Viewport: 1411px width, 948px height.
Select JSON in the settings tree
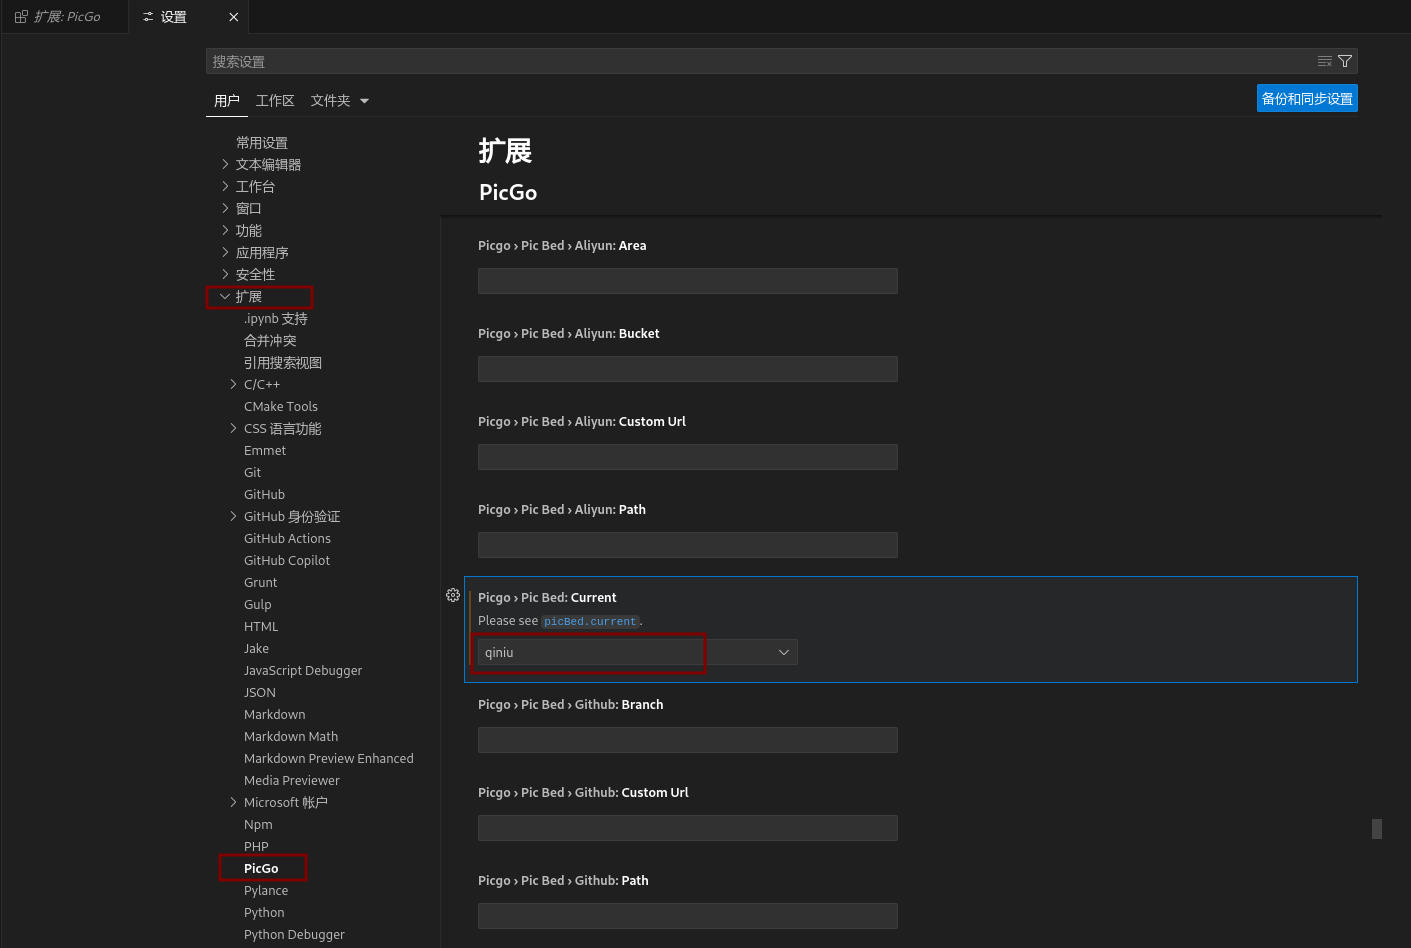pyautogui.click(x=260, y=692)
